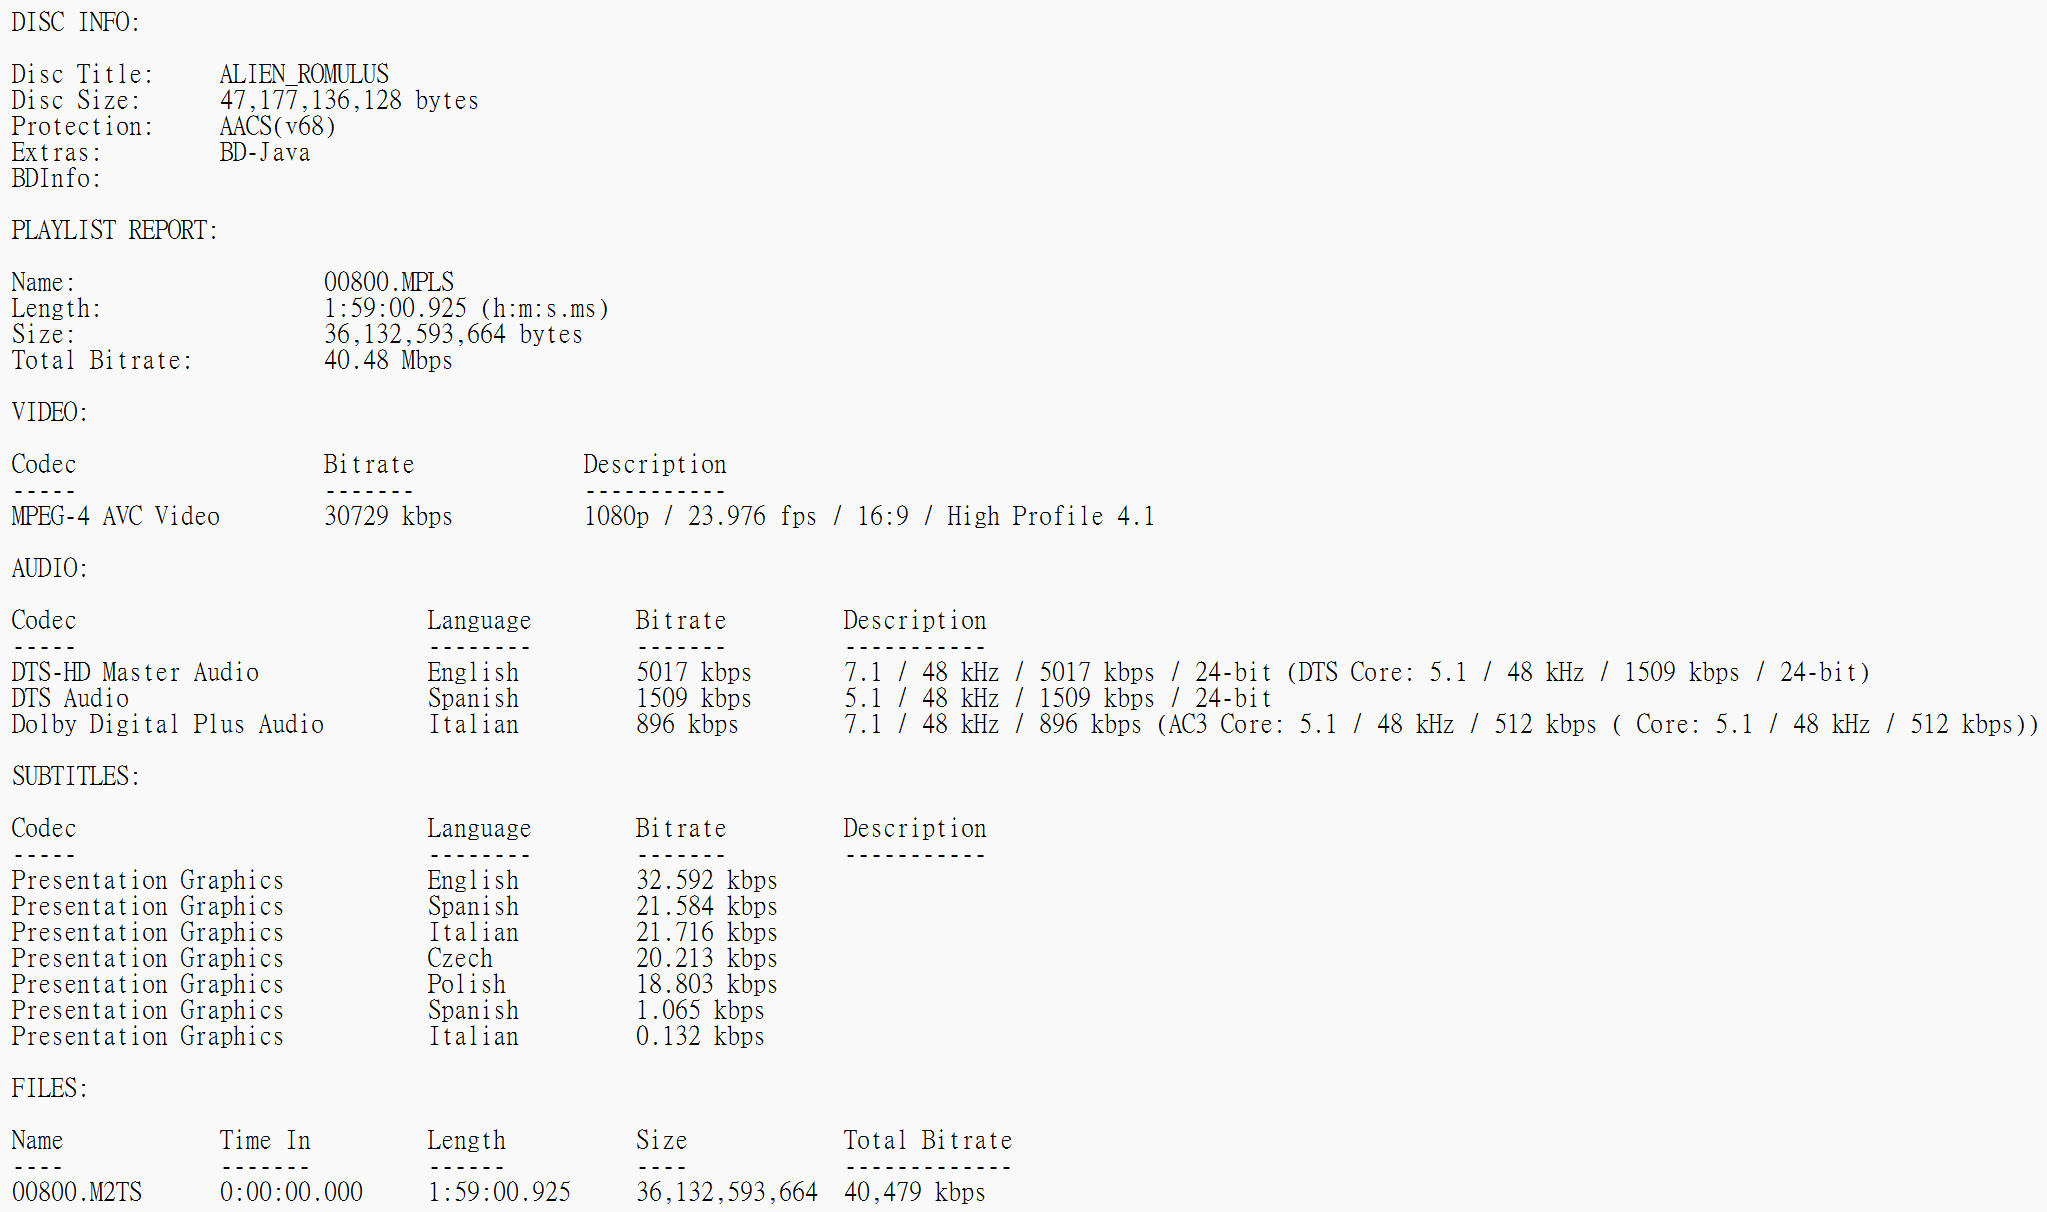Click the SUBTITLES section heading
This screenshot has width=2047, height=1212.
point(75,777)
